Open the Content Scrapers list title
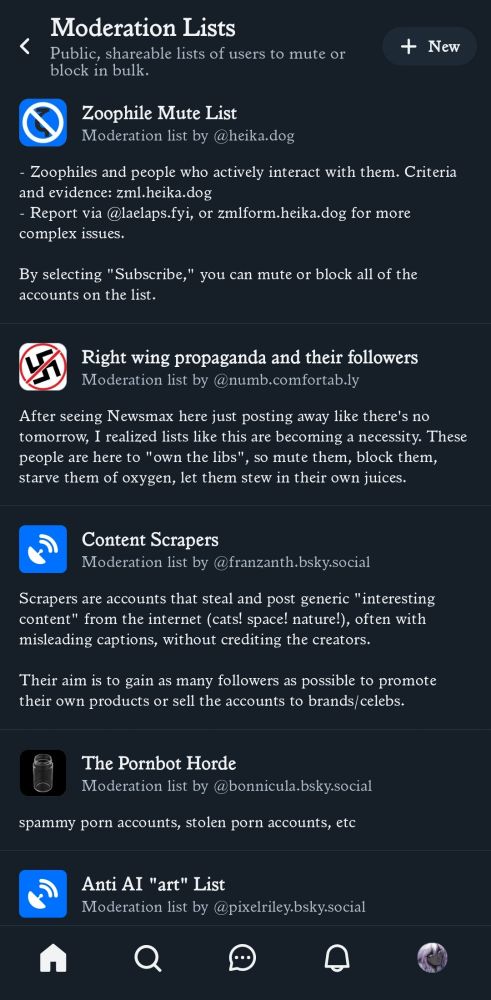 tap(150, 540)
